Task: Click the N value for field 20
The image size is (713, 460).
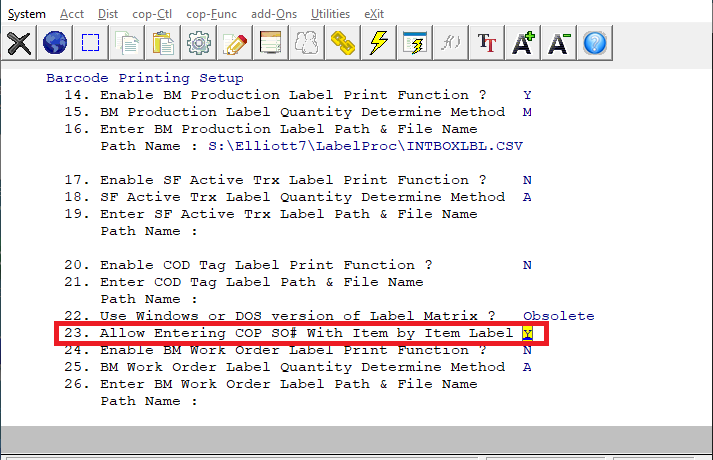Action: coord(527,265)
